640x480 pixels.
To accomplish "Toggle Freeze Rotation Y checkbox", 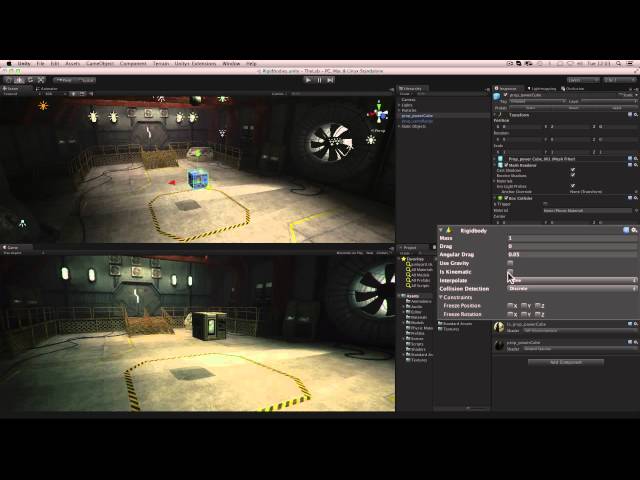I will (x=524, y=314).
